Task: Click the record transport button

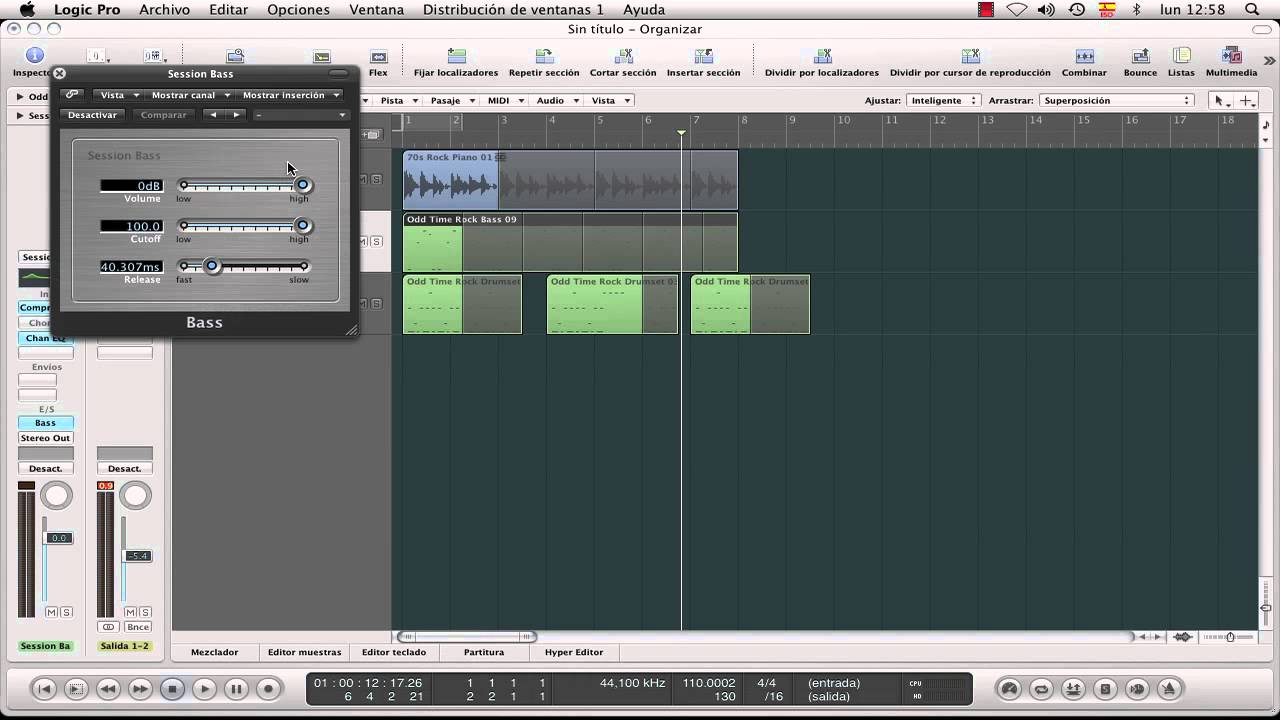Action: click(268, 689)
